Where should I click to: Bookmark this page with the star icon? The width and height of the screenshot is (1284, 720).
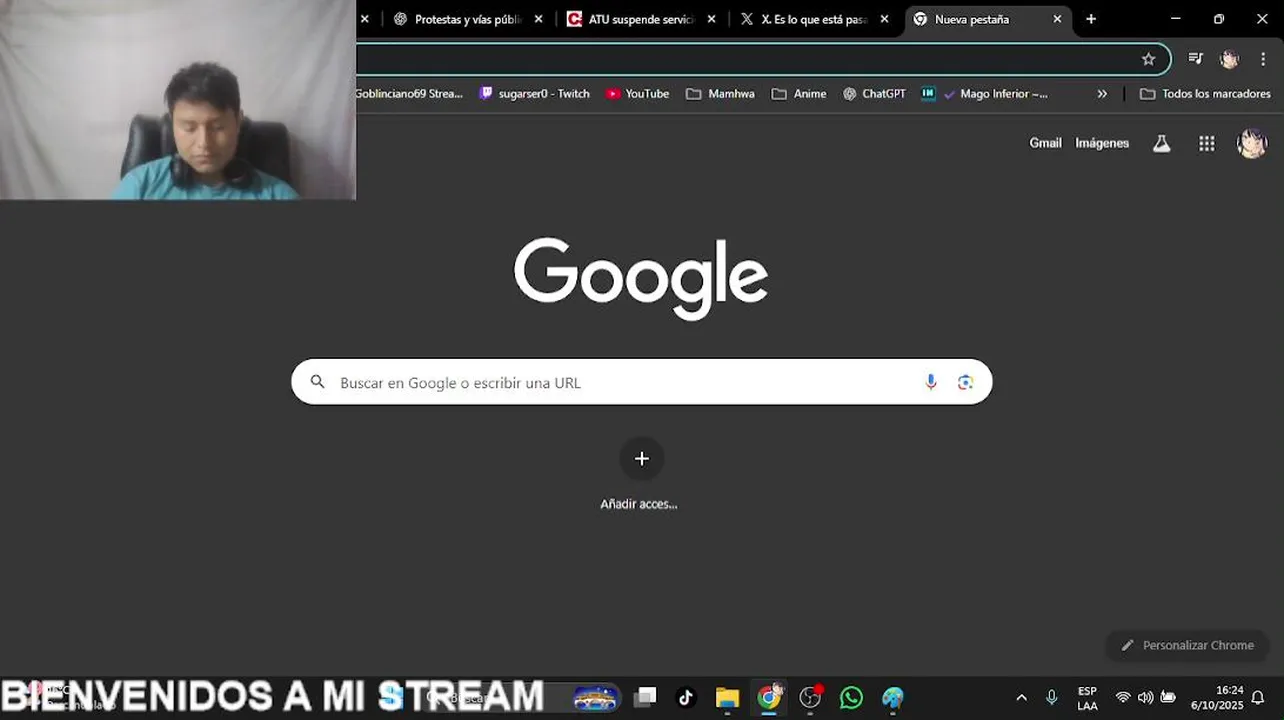tap(1148, 59)
